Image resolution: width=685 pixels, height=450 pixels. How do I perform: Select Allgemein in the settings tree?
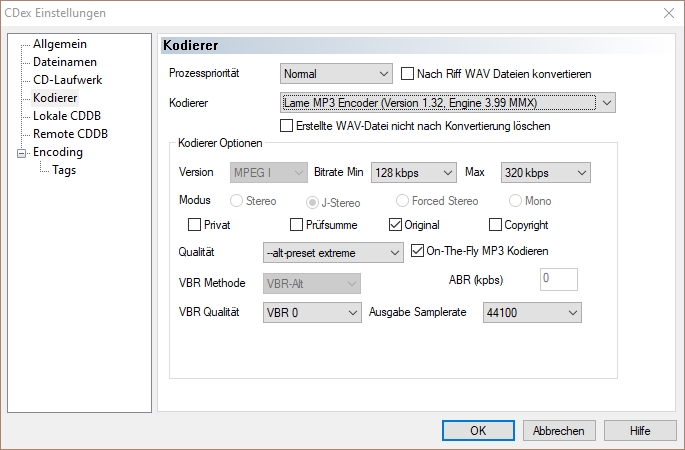tap(59, 44)
